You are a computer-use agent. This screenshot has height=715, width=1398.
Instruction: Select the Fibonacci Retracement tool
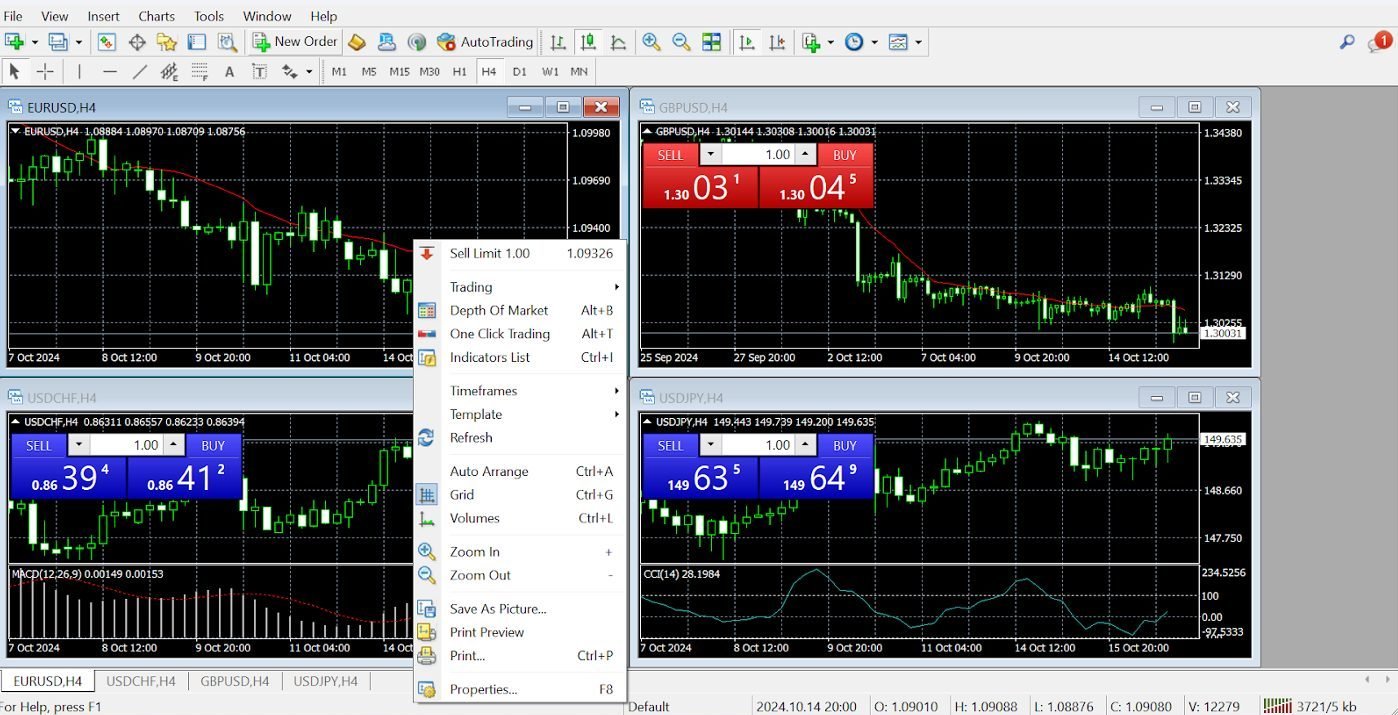[199, 71]
